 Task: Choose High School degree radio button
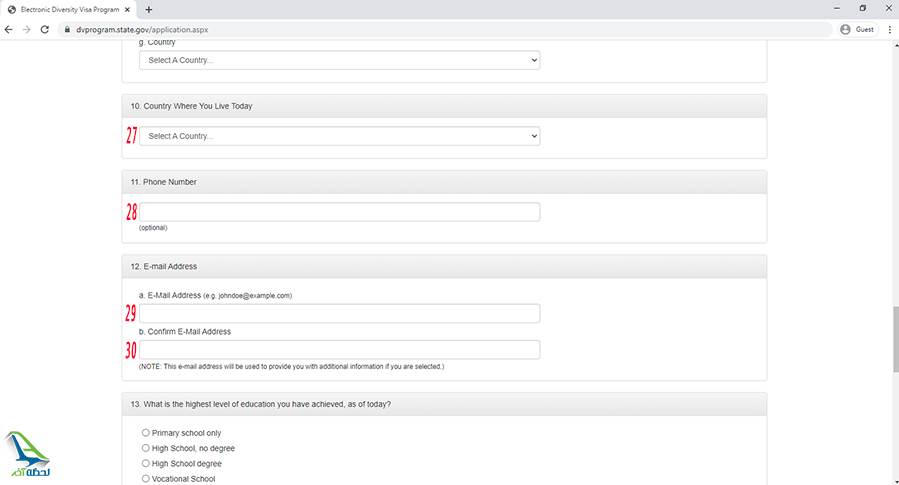point(146,464)
